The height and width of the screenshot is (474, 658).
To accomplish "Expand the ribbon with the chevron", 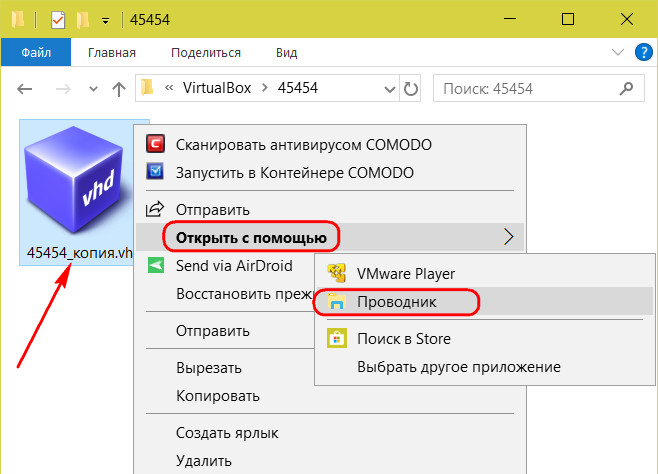I will pos(618,52).
